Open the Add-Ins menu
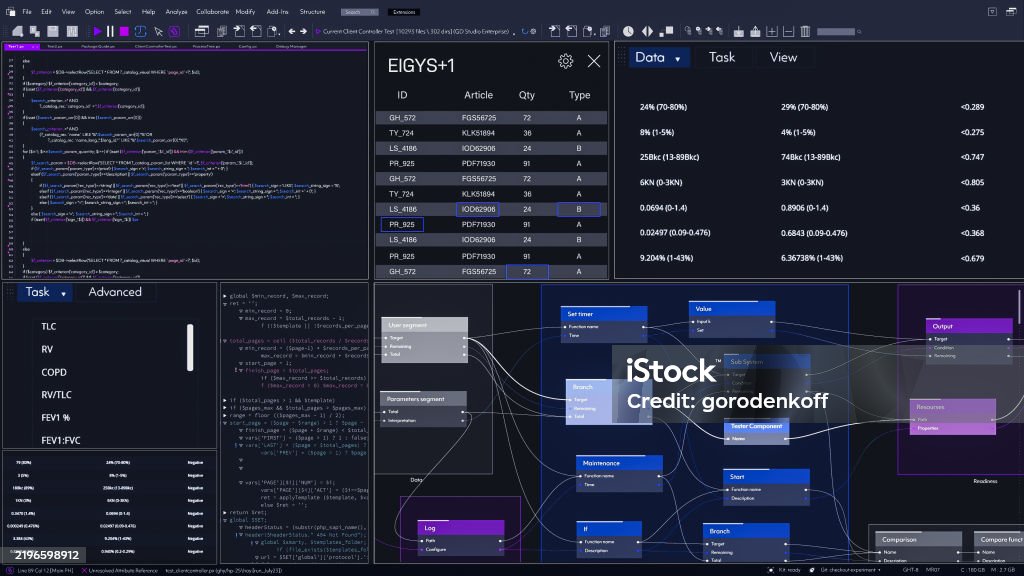 [278, 12]
